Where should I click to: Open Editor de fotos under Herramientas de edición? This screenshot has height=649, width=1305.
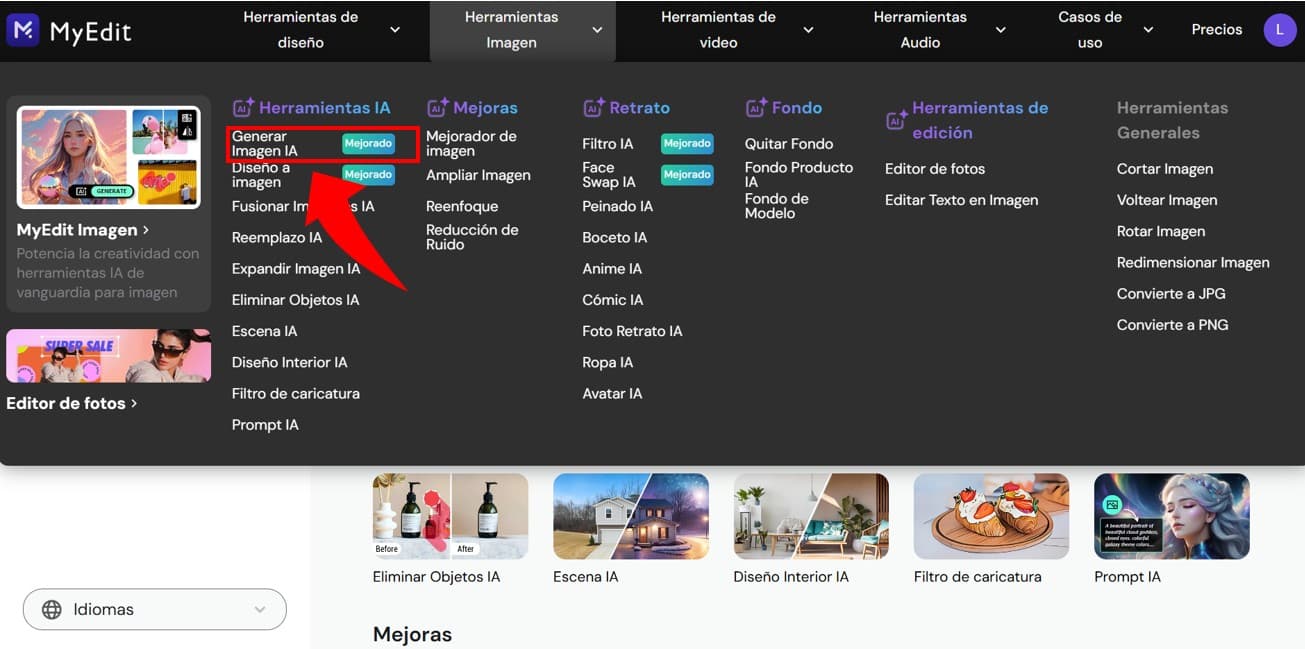935,169
